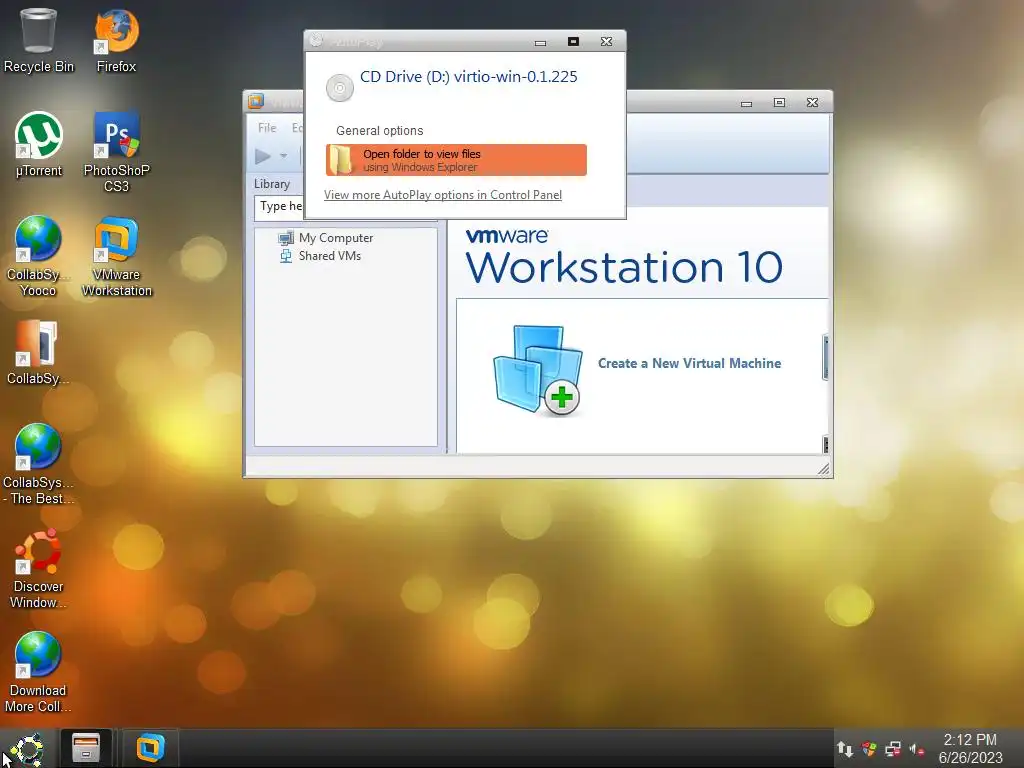Select the VMware Workstation desktop shortcut
1024x768 pixels.
[116, 256]
